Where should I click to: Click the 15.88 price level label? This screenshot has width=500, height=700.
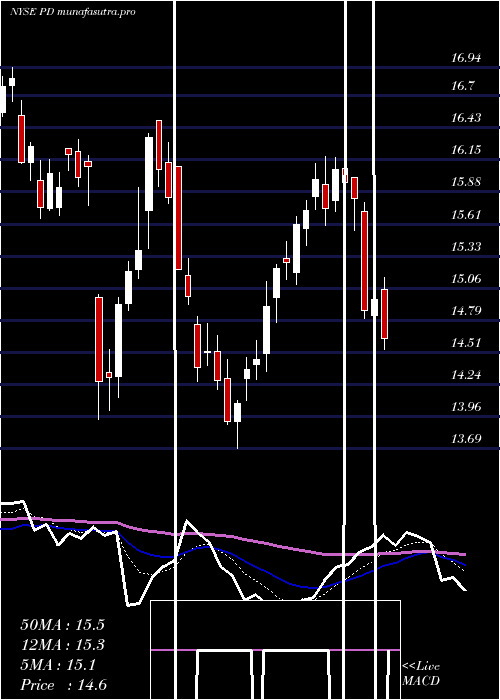(467, 182)
